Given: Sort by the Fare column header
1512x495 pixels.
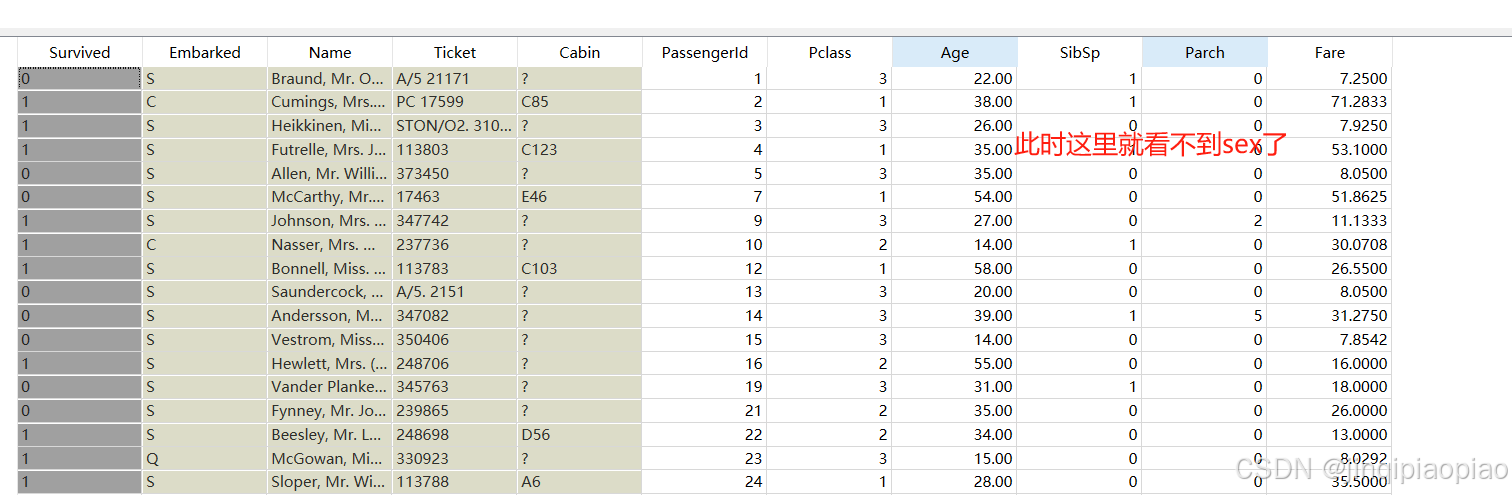Looking at the screenshot, I should click(1330, 53).
